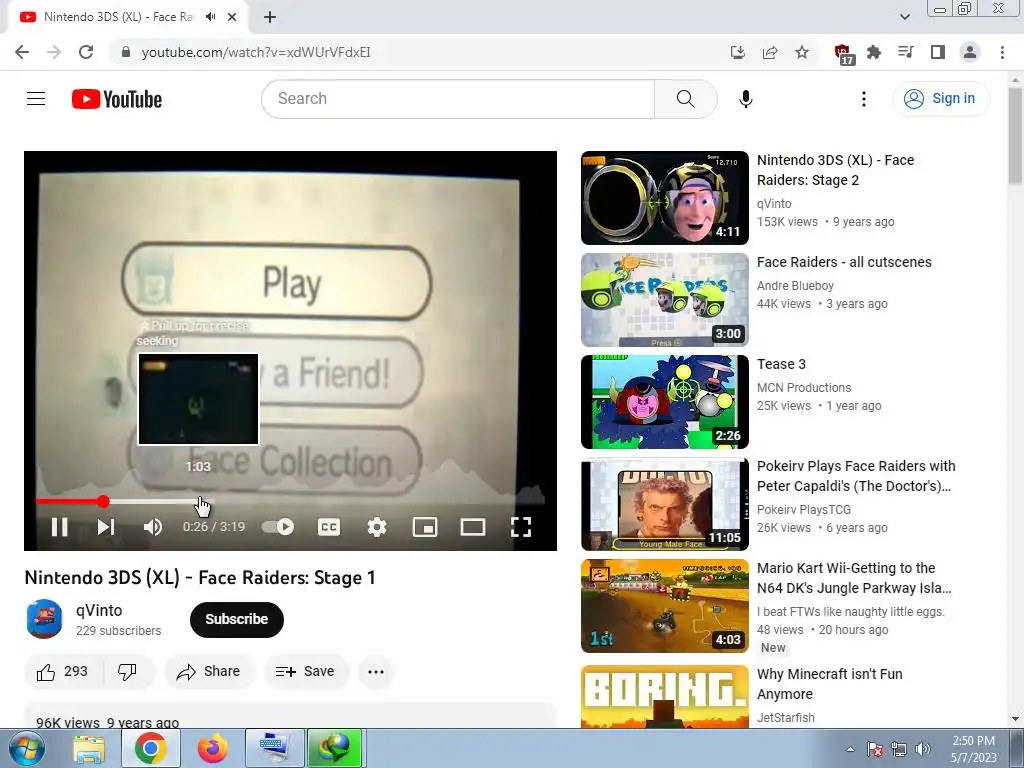Go to YouTube home logo
Image resolution: width=1024 pixels, height=768 pixels.
point(117,99)
